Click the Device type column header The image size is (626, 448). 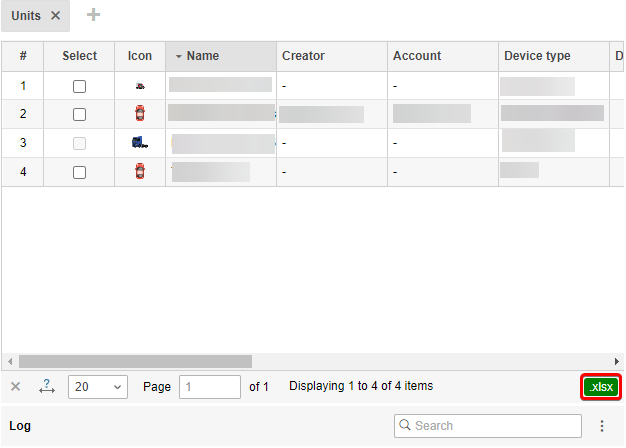coord(554,56)
